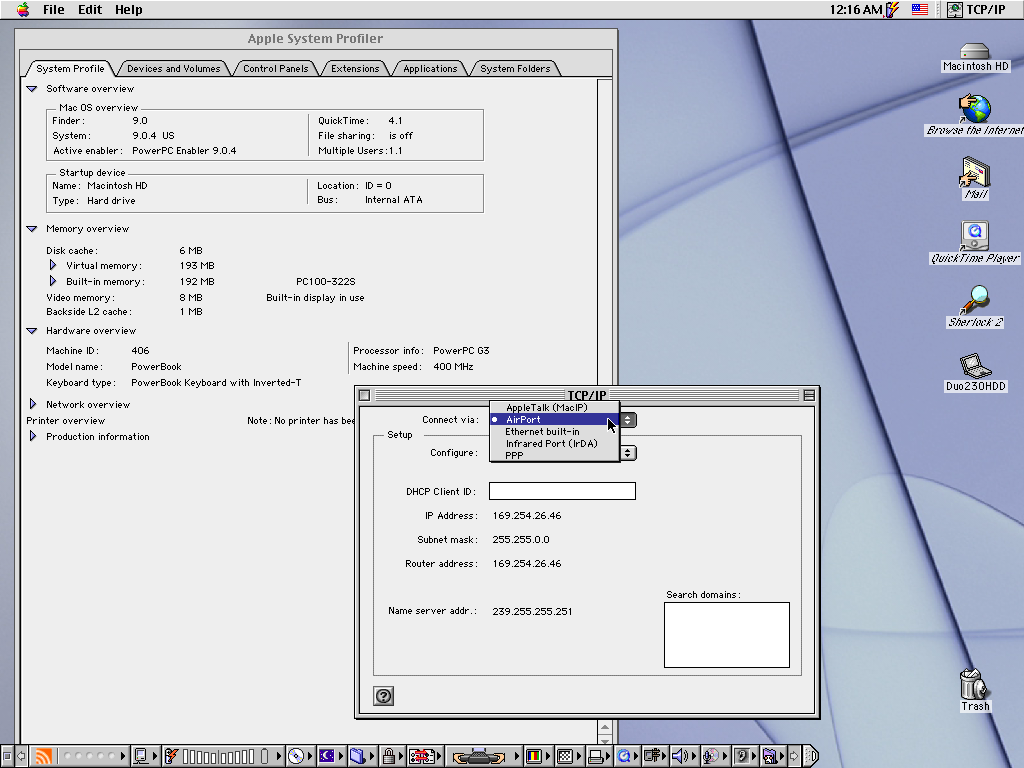Select the Sherlock 2 desktop icon
Screen dimensions: 1024x768
[x=975, y=306]
